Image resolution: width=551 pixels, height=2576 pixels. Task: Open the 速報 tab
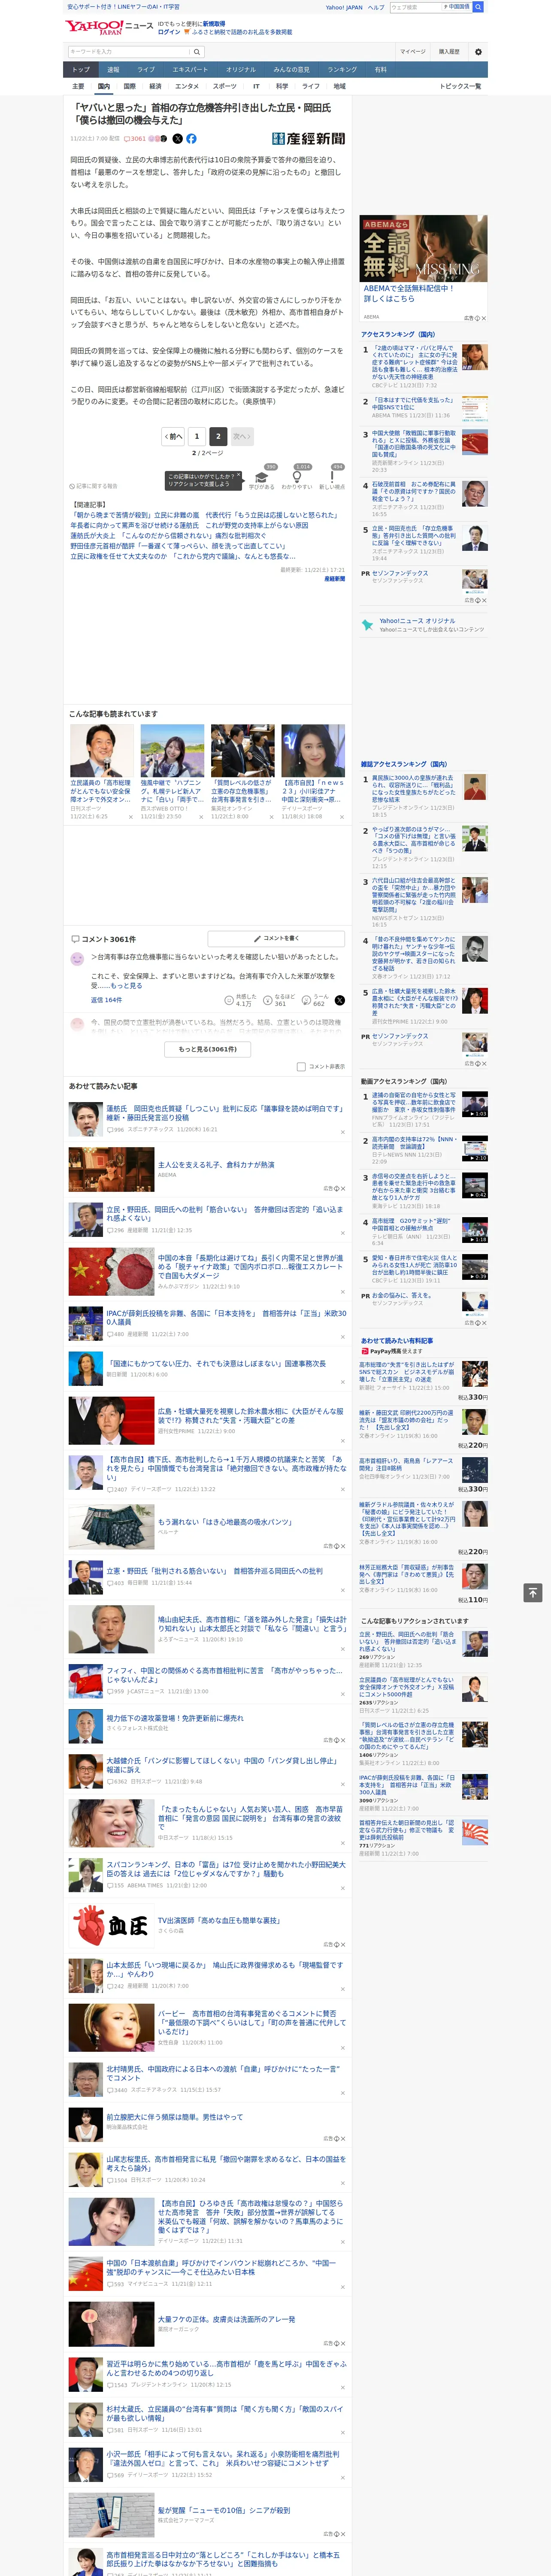click(113, 70)
